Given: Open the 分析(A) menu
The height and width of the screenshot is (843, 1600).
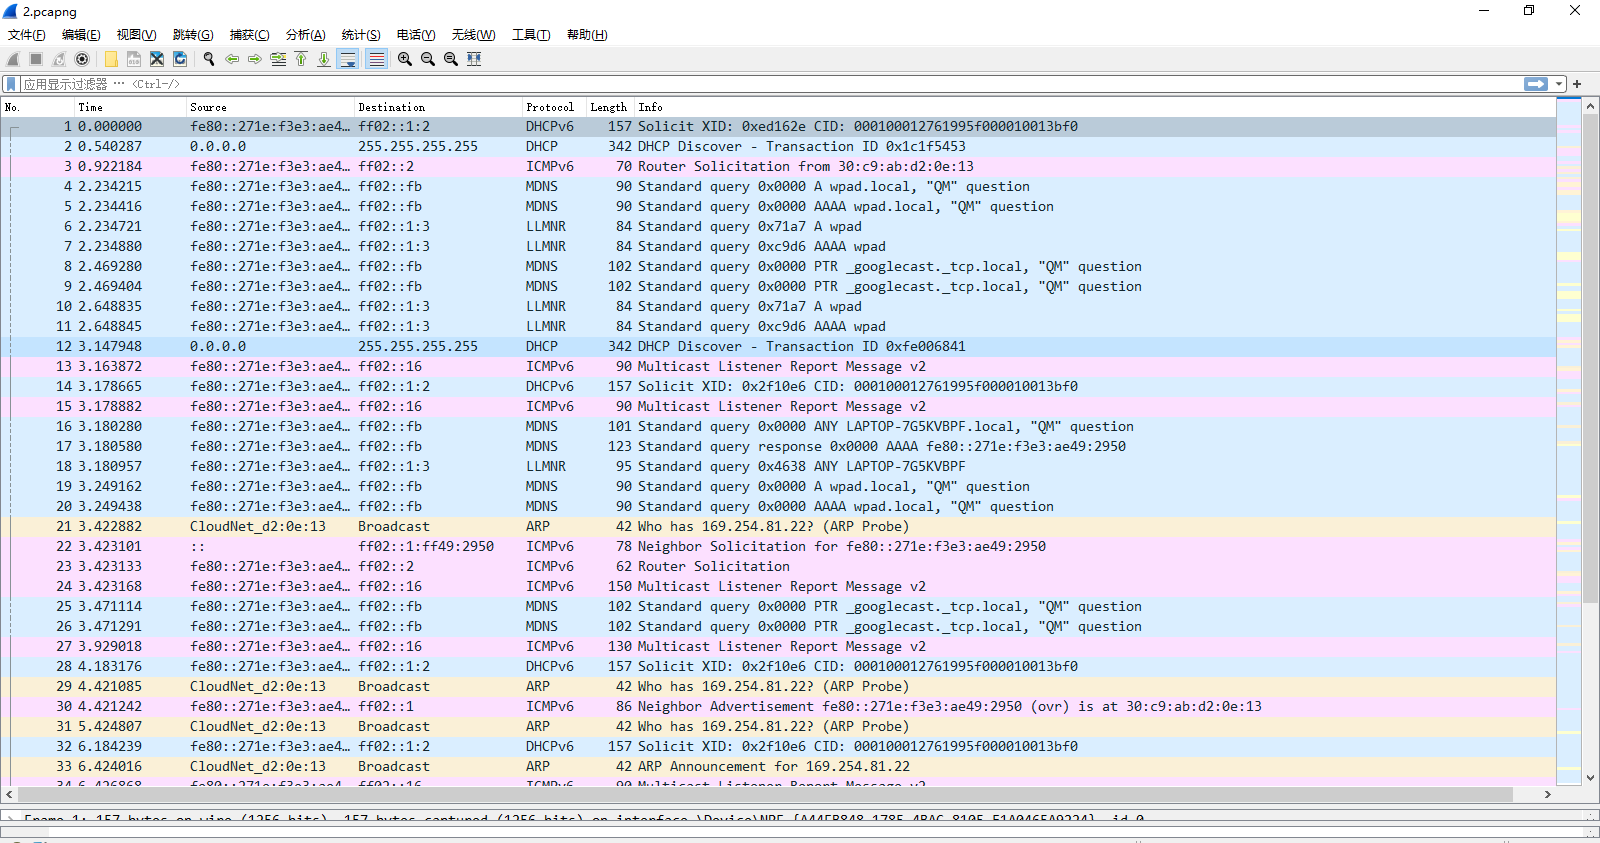Looking at the screenshot, I should tap(305, 35).
